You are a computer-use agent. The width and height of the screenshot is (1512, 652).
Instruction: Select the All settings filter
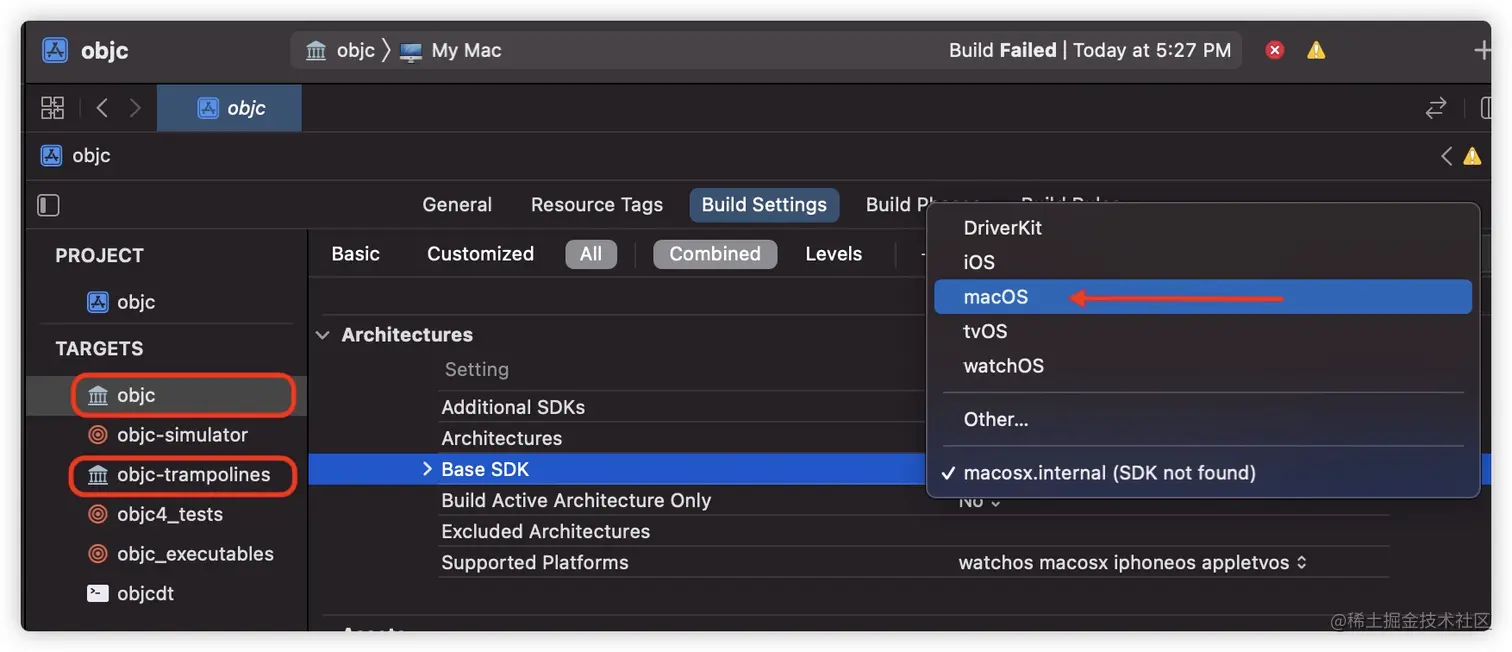[x=591, y=254]
